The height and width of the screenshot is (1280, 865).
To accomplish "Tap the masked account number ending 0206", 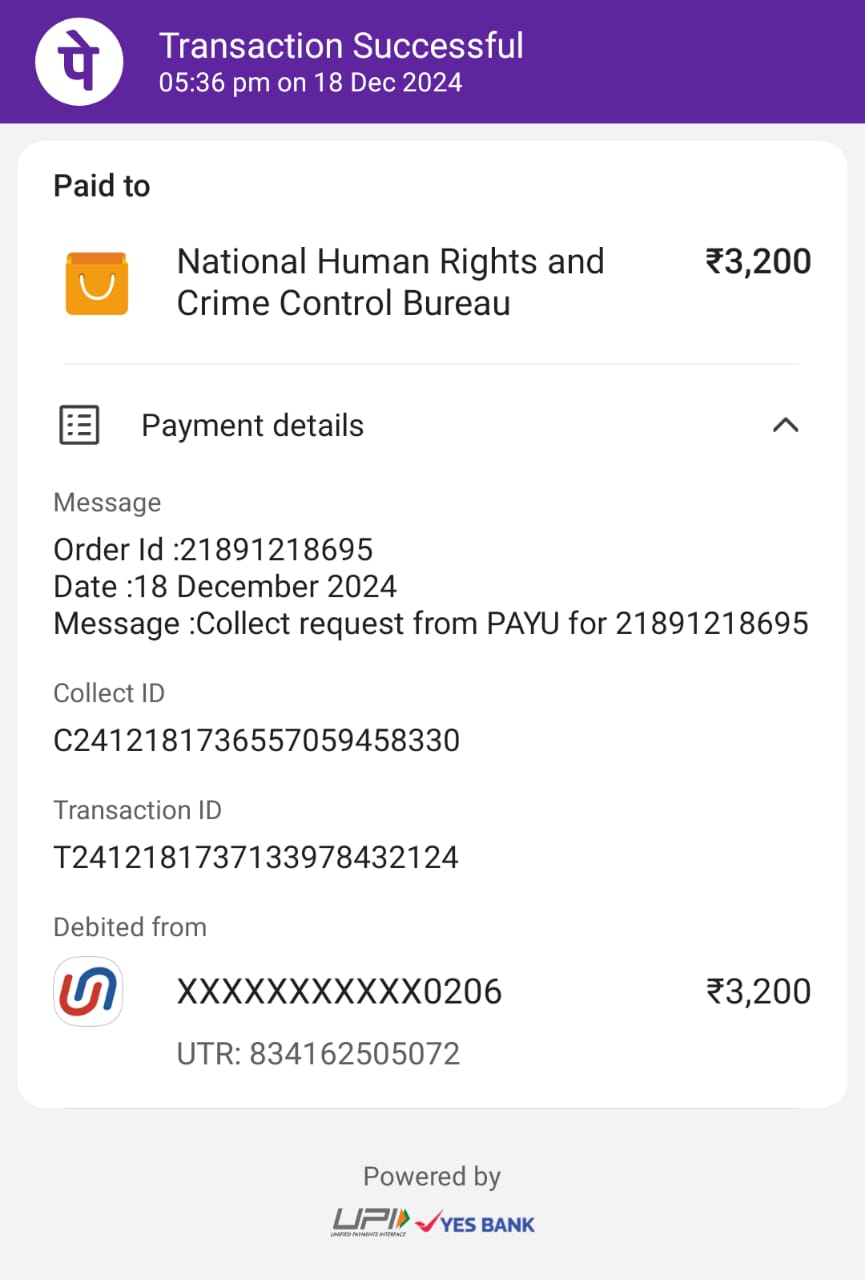I will pyautogui.click(x=339, y=992).
